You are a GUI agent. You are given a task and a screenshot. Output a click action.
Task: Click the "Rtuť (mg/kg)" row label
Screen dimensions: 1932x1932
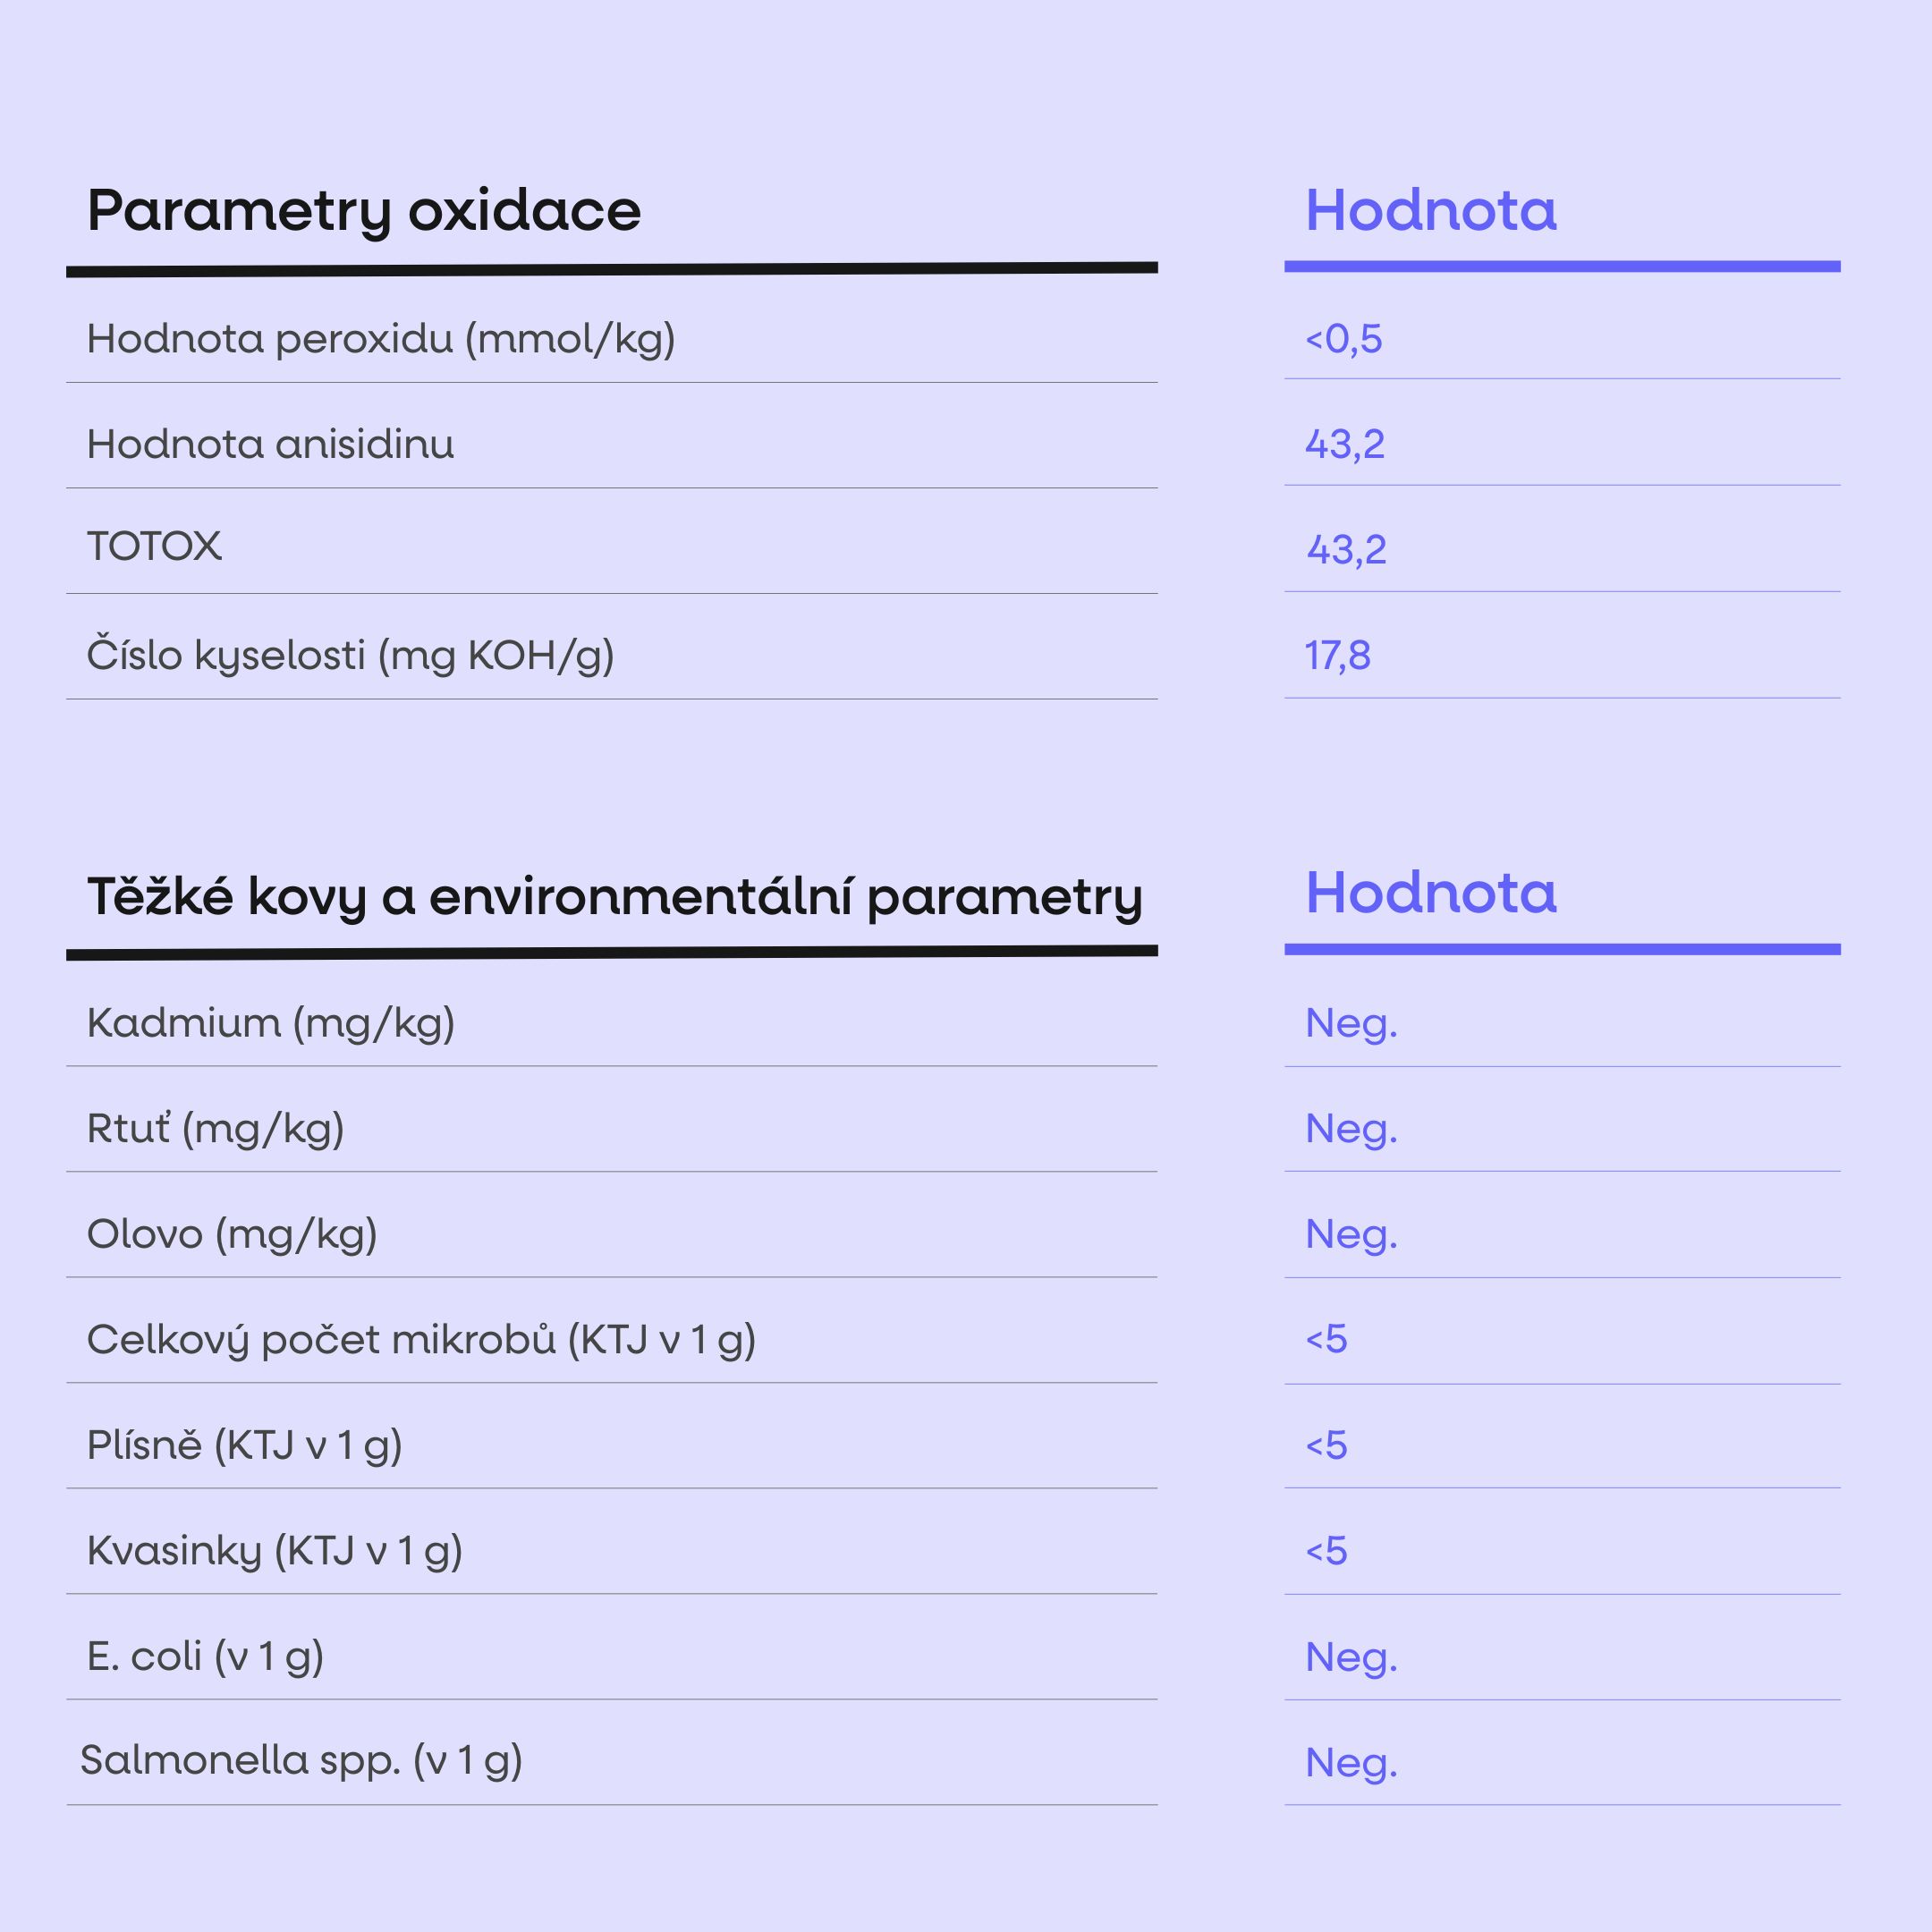[215, 1129]
